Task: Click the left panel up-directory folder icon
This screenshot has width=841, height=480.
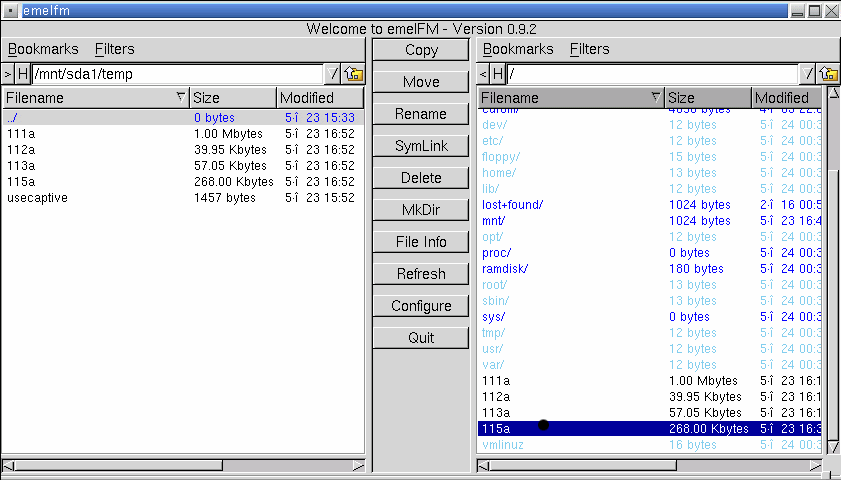Action: [354, 74]
